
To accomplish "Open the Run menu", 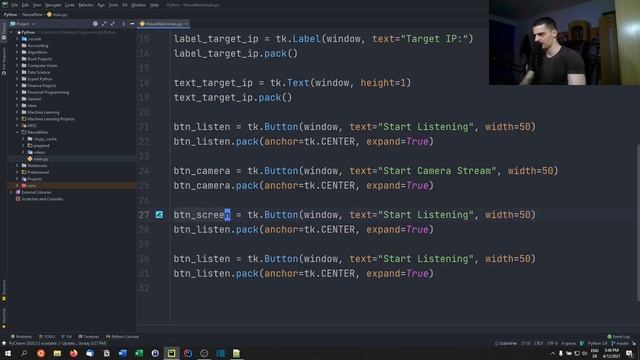I will pyautogui.click(x=101, y=5).
